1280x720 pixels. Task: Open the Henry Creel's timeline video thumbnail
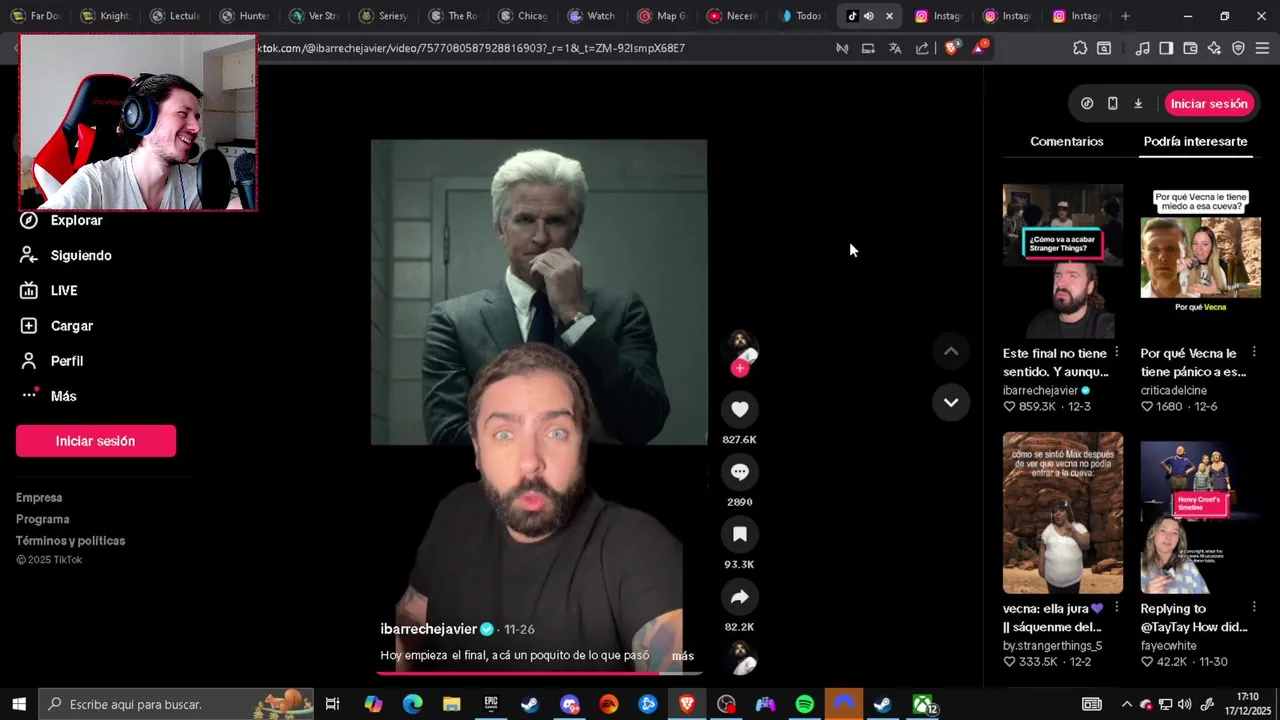(1201, 513)
